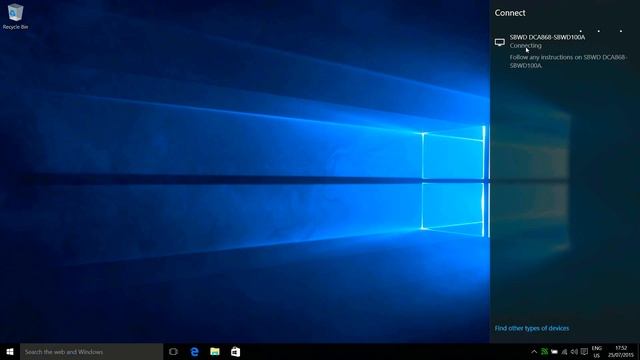The width and height of the screenshot is (640, 360).
Task: Open the Recycle Bin desktop icon
Action: [15, 16]
